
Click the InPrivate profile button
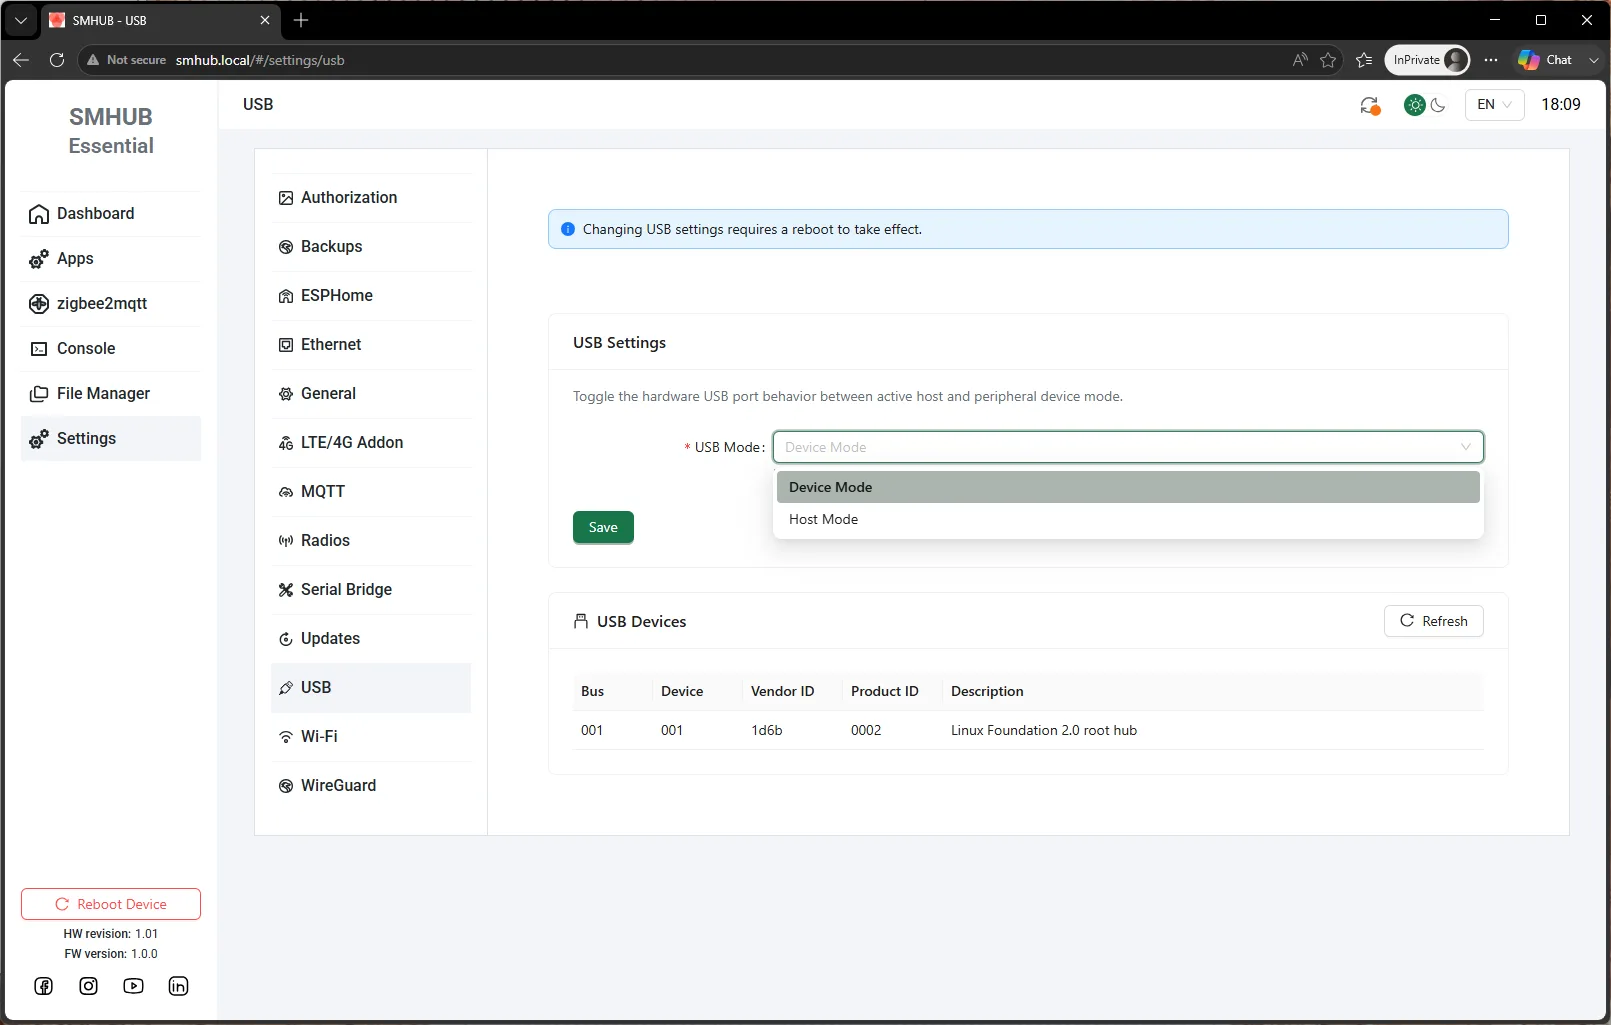coord(1427,60)
